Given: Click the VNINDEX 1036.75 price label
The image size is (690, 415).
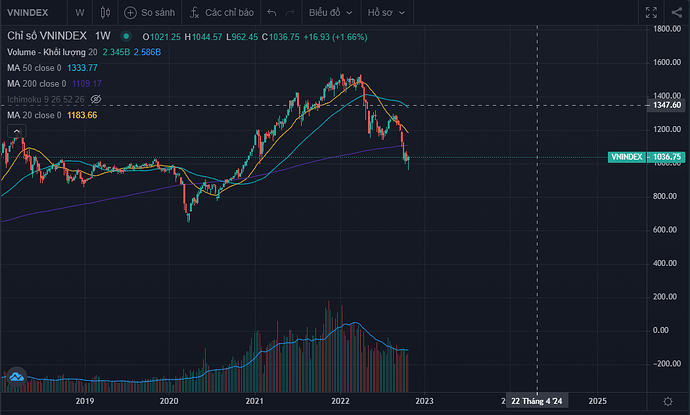Looking at the screenshot, I should 646,157.
